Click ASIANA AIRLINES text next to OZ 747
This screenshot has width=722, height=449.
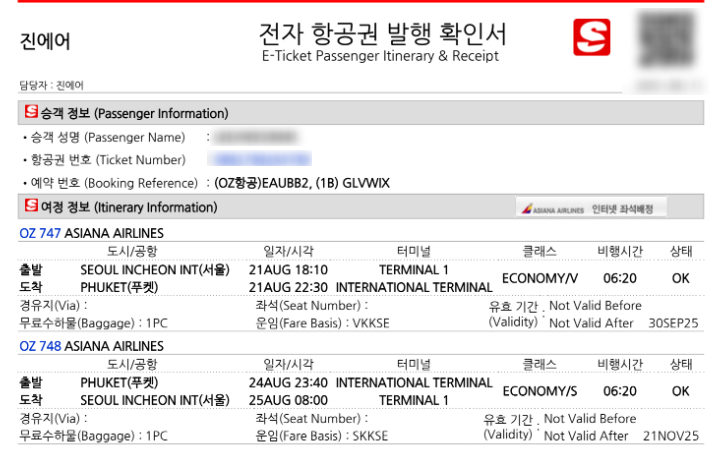coord(114,233)
